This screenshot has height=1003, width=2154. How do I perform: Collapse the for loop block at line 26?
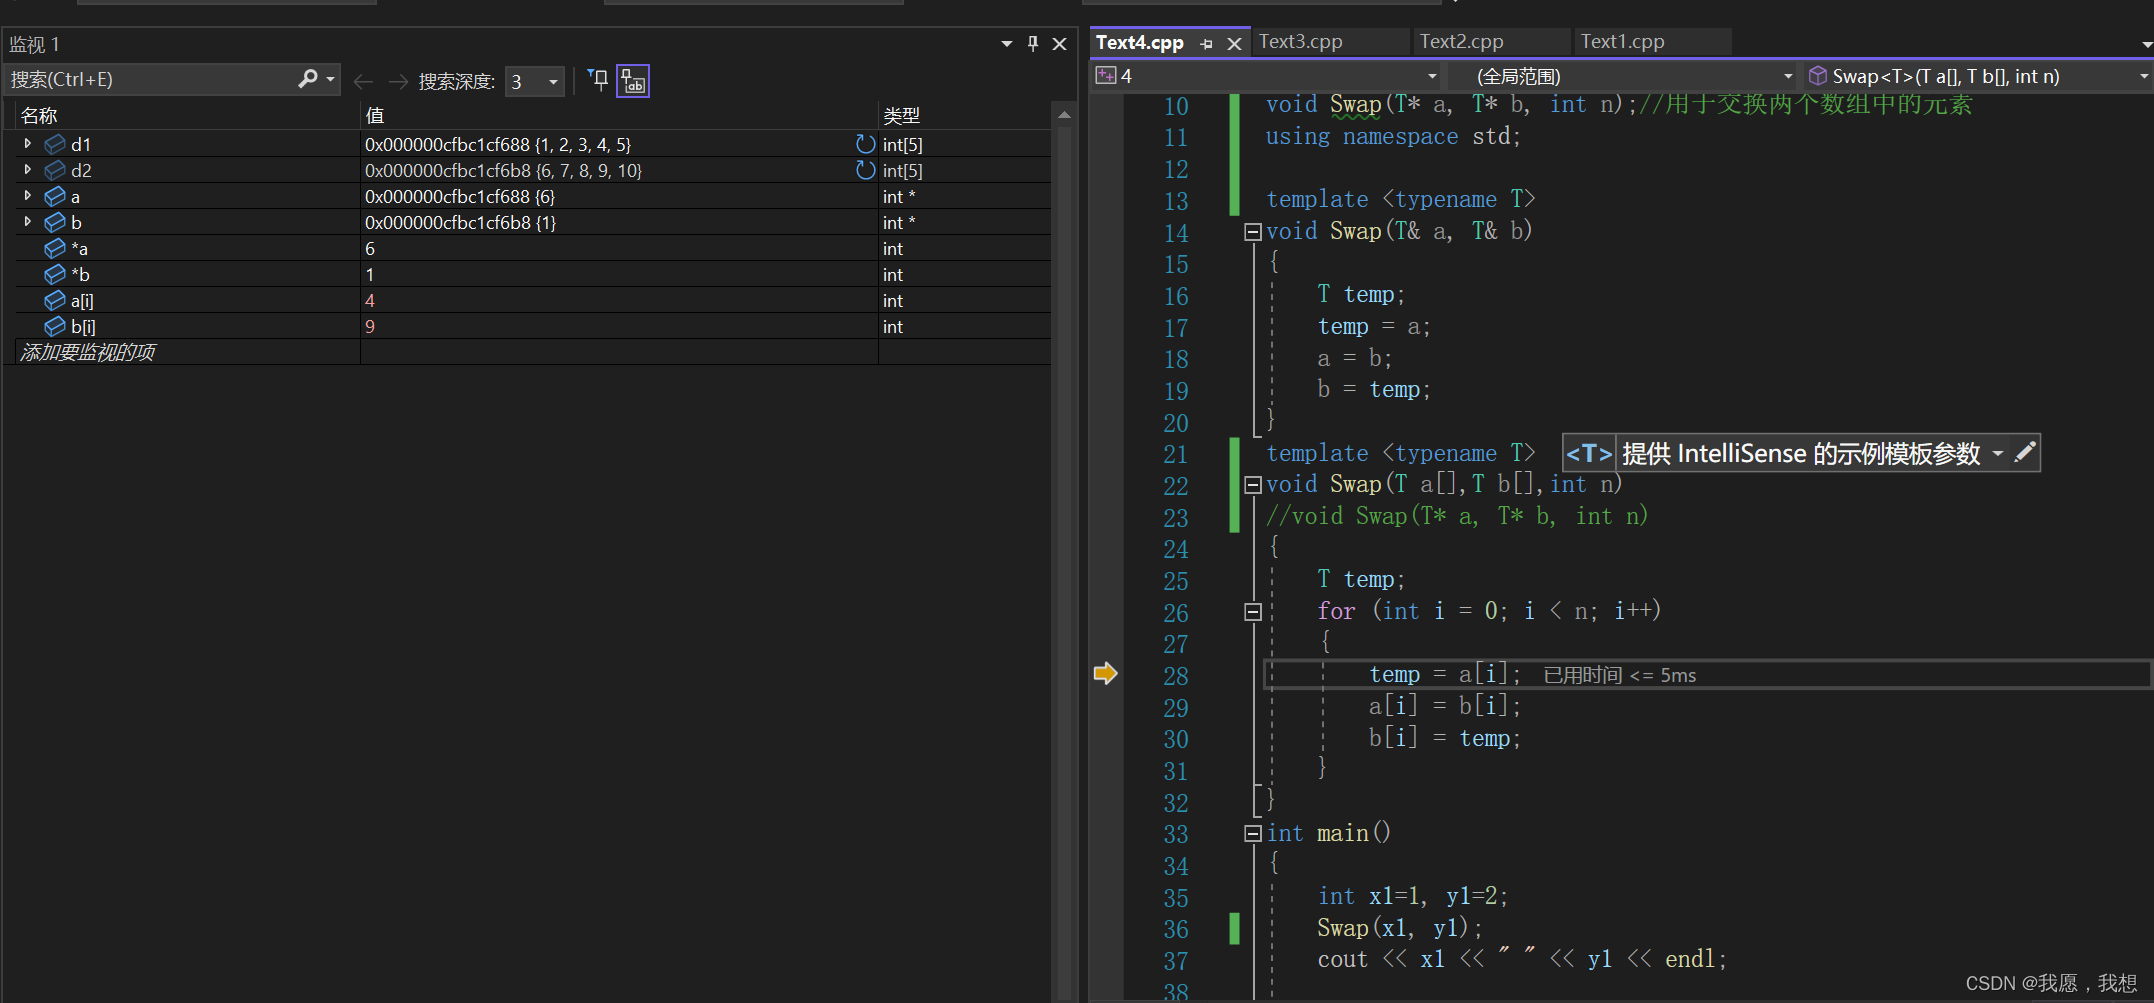click(1252, 612)
